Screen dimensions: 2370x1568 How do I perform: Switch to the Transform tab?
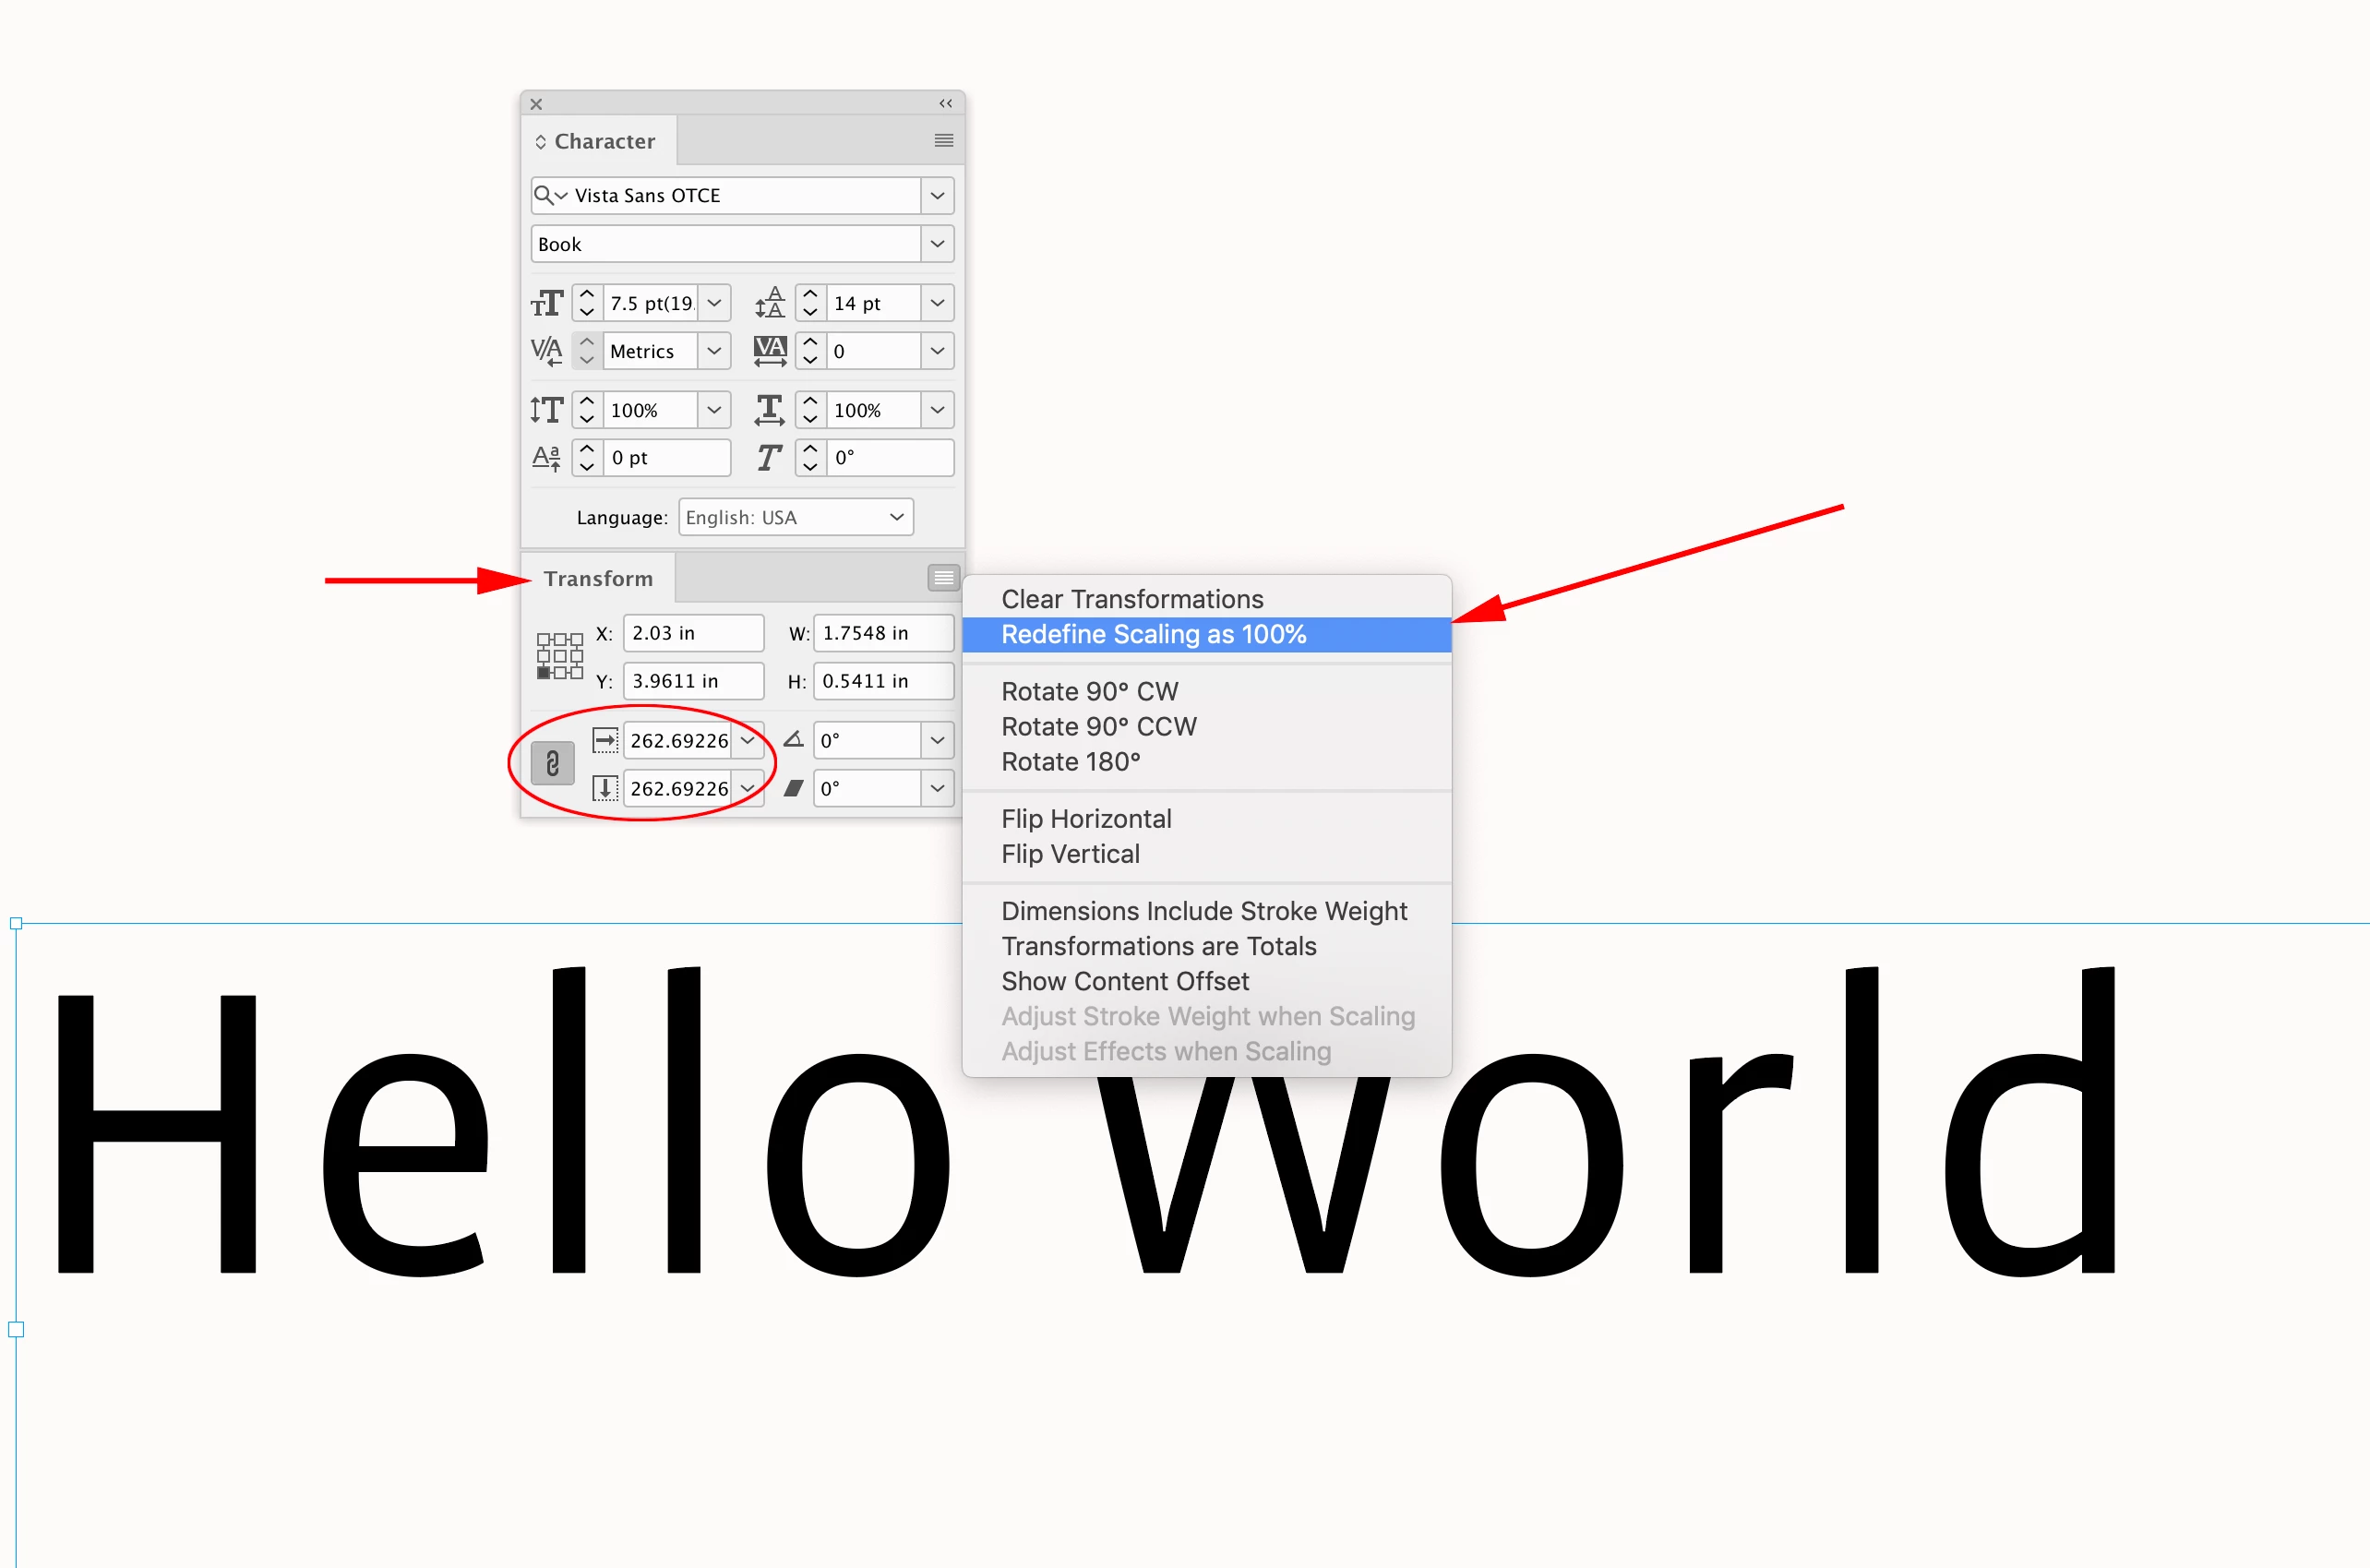[x=598, y=578]
